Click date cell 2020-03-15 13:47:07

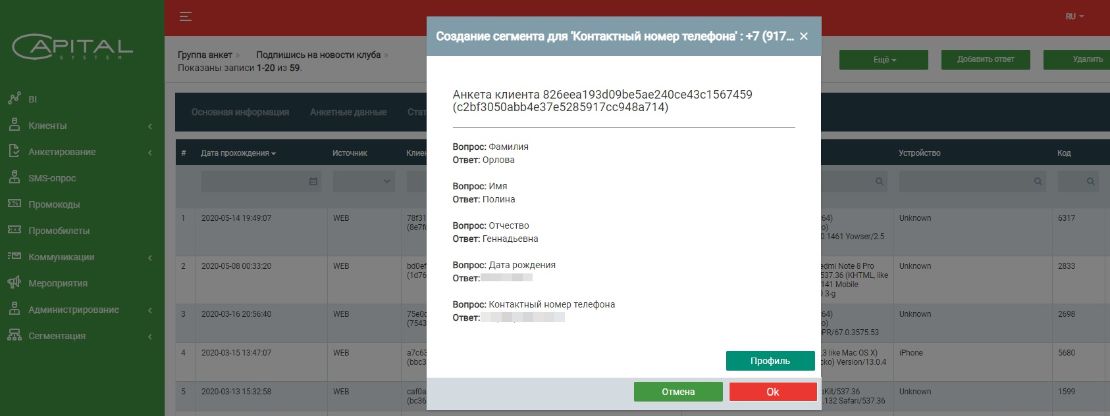pos(236,352)
